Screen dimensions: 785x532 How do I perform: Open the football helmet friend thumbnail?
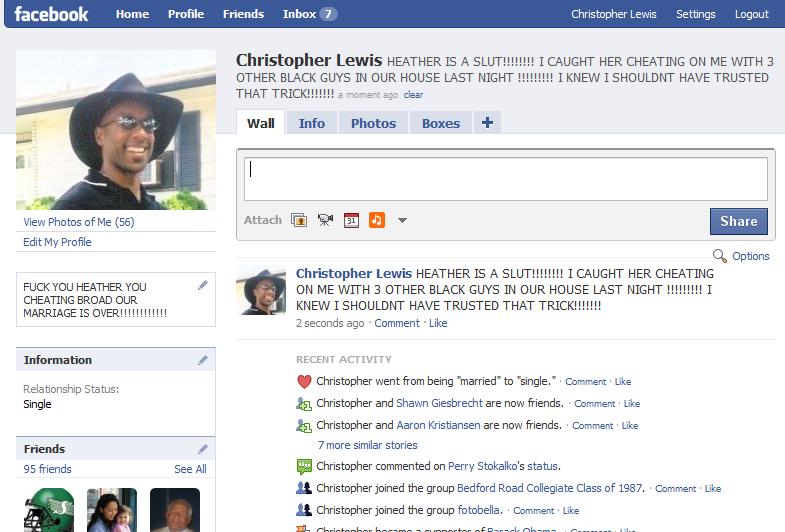coord(49,510)
